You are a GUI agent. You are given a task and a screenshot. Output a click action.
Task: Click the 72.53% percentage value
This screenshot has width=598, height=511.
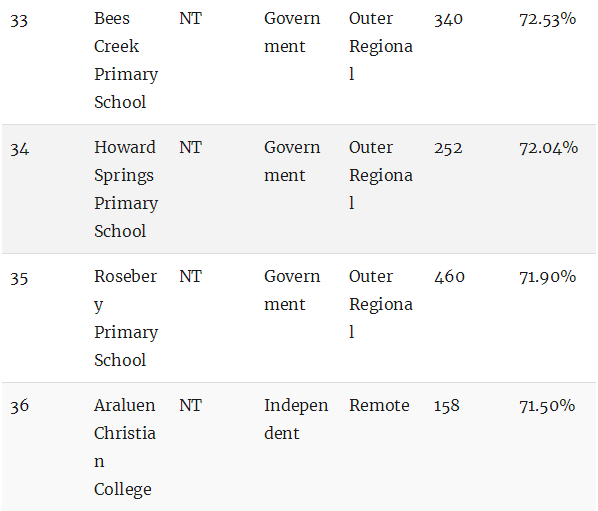click(548, 19)
